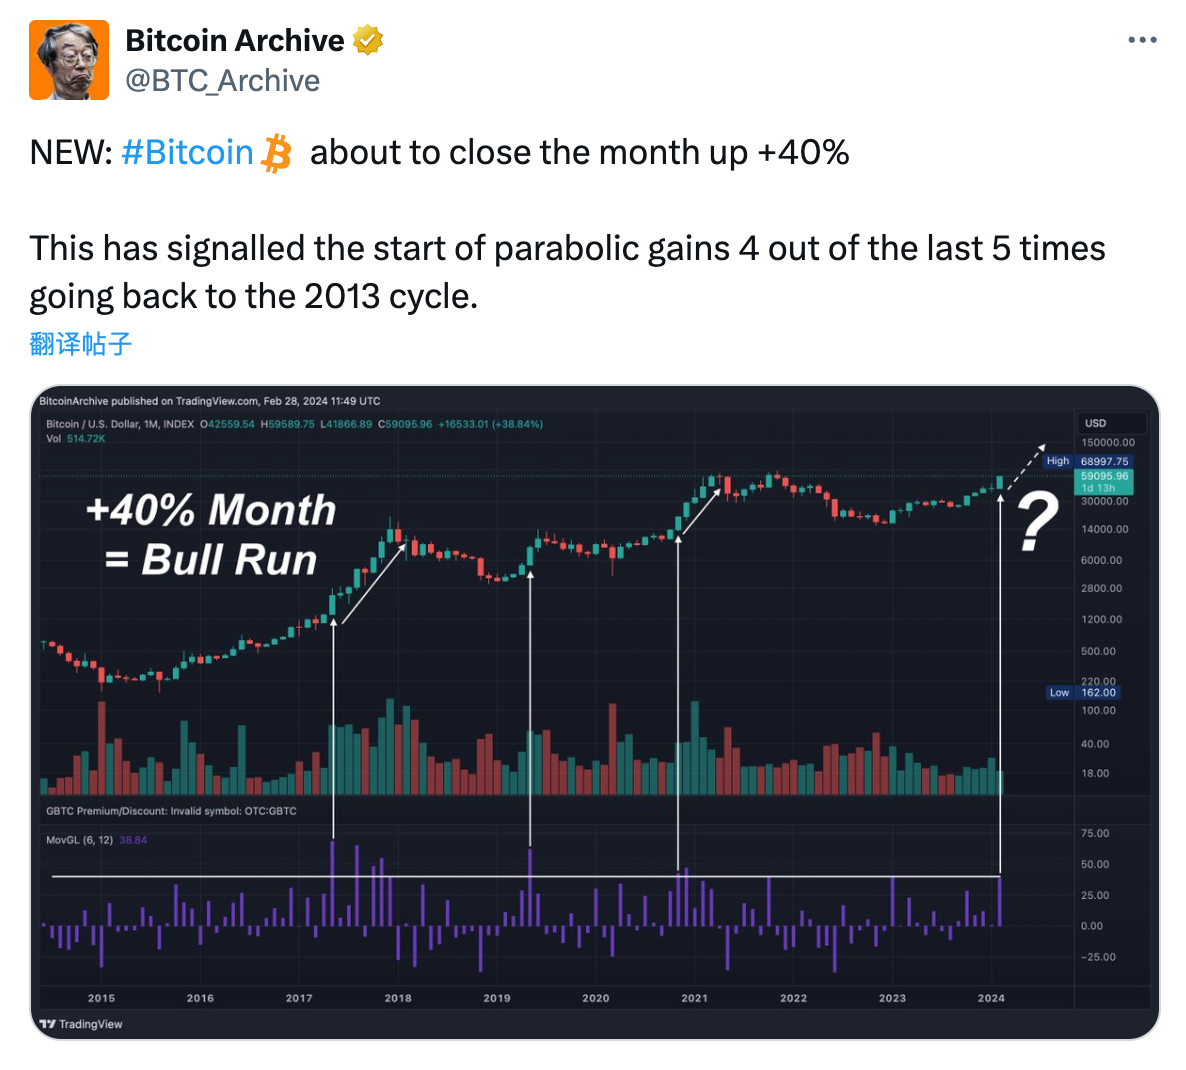Click the @BTC_Archive handle
Image resolution: width=1186 pixels, height=1070 pixels.
click(222, 81)
